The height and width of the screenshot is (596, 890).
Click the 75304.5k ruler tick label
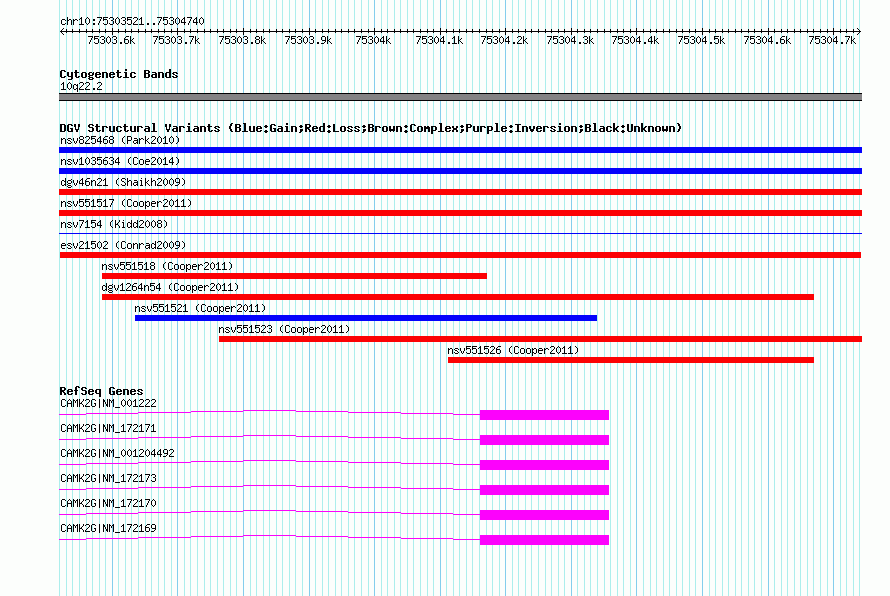[x=702, y=41]
